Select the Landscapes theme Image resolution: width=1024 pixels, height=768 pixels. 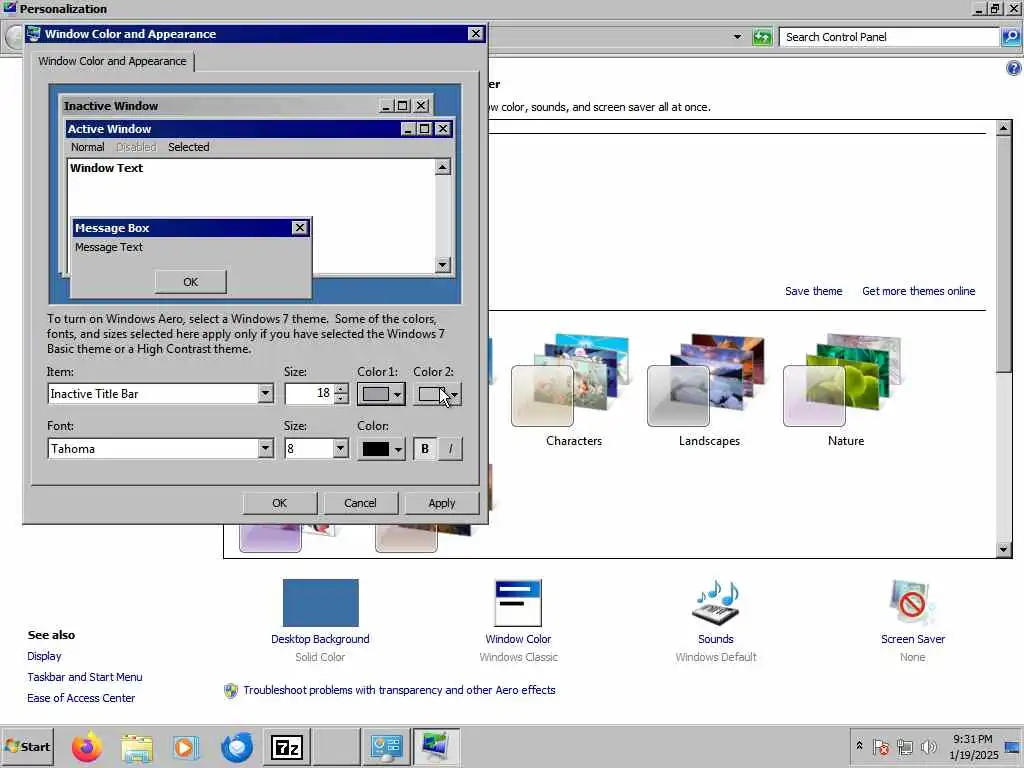709,391
